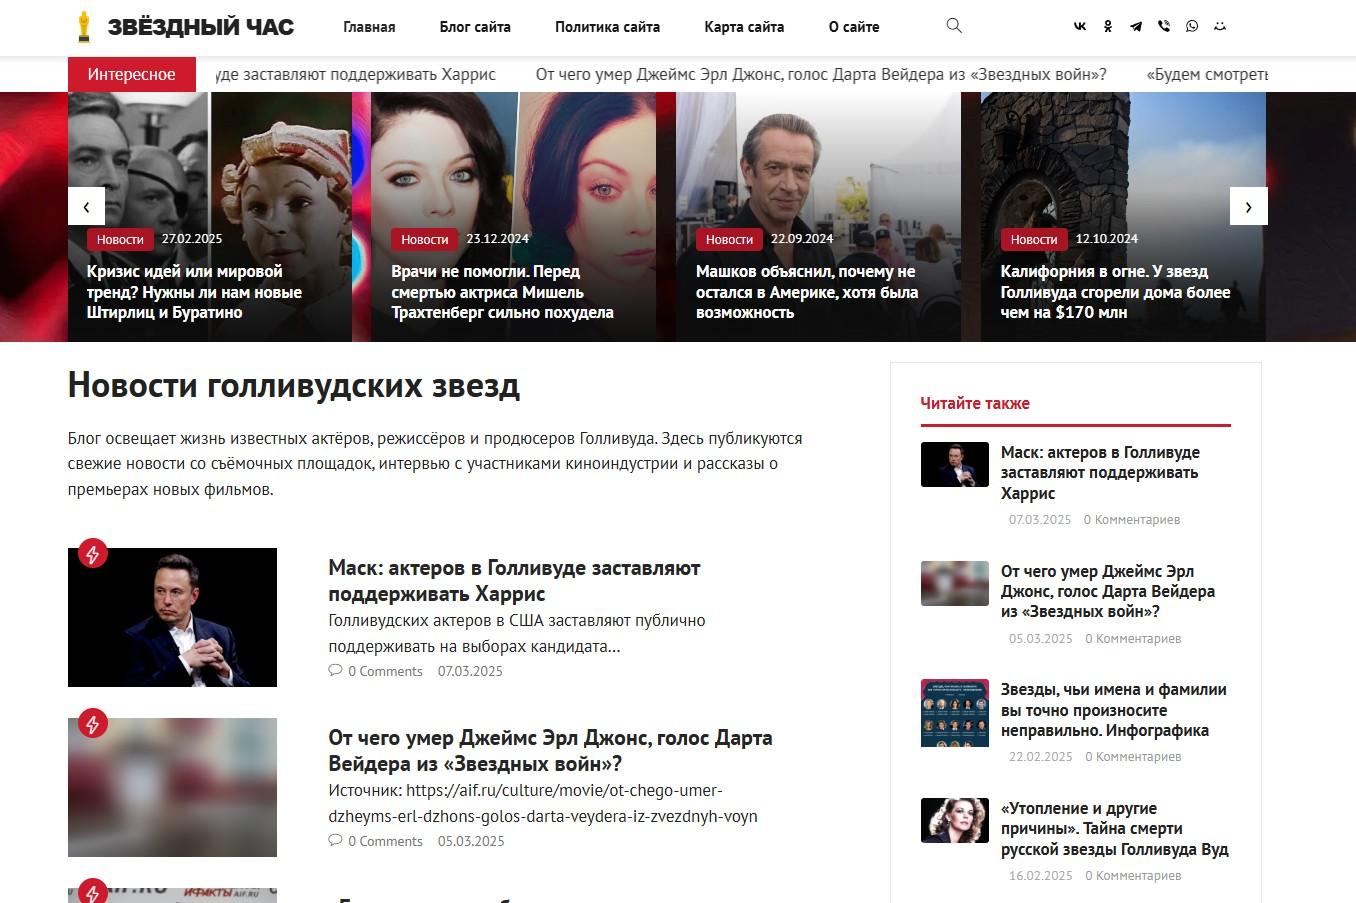1356x903 pixels.
Task: Click the WhatsApp icon in header
Action: click(1192, 27)
